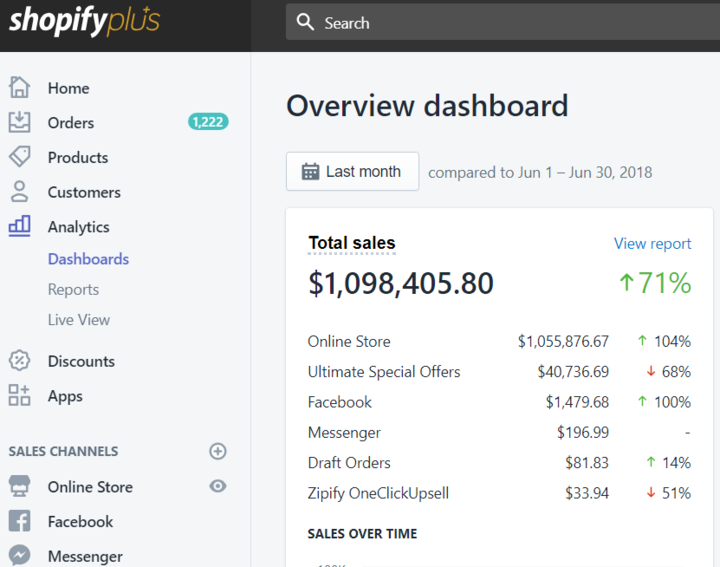Click the $81.83 amount
720x567 pixels.
click(587, 463)
